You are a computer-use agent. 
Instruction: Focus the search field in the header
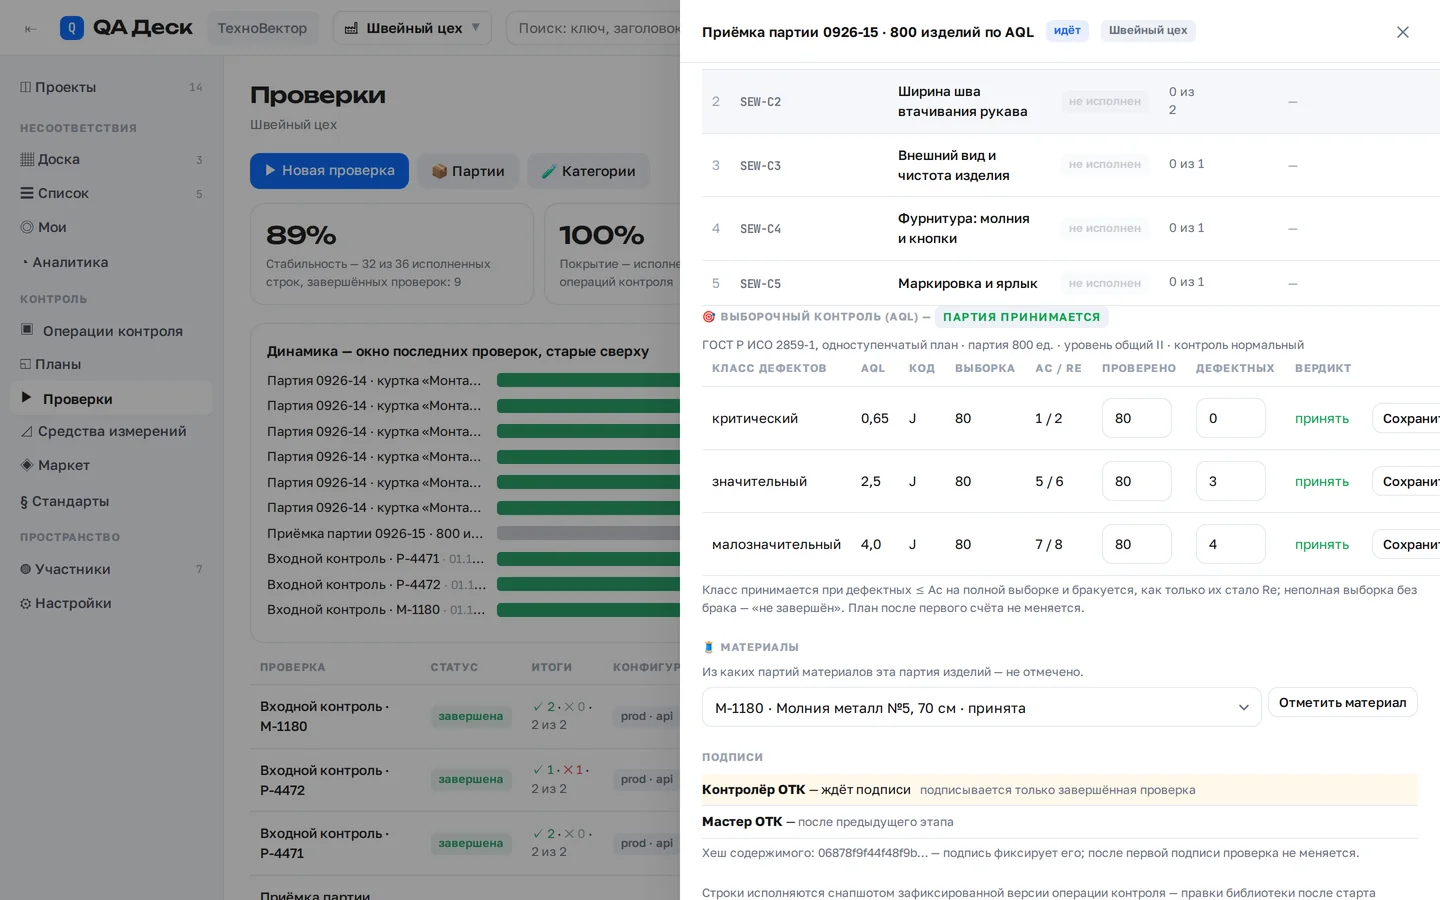click(x=594, y=28)
